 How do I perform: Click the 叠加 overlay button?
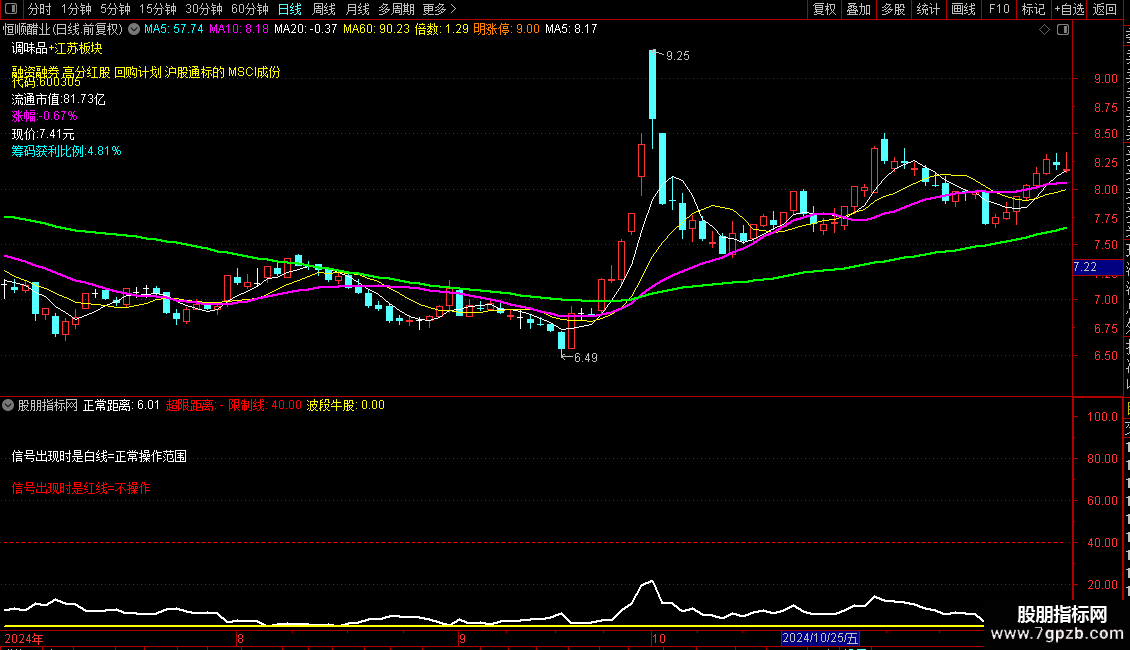pos(859,9)
